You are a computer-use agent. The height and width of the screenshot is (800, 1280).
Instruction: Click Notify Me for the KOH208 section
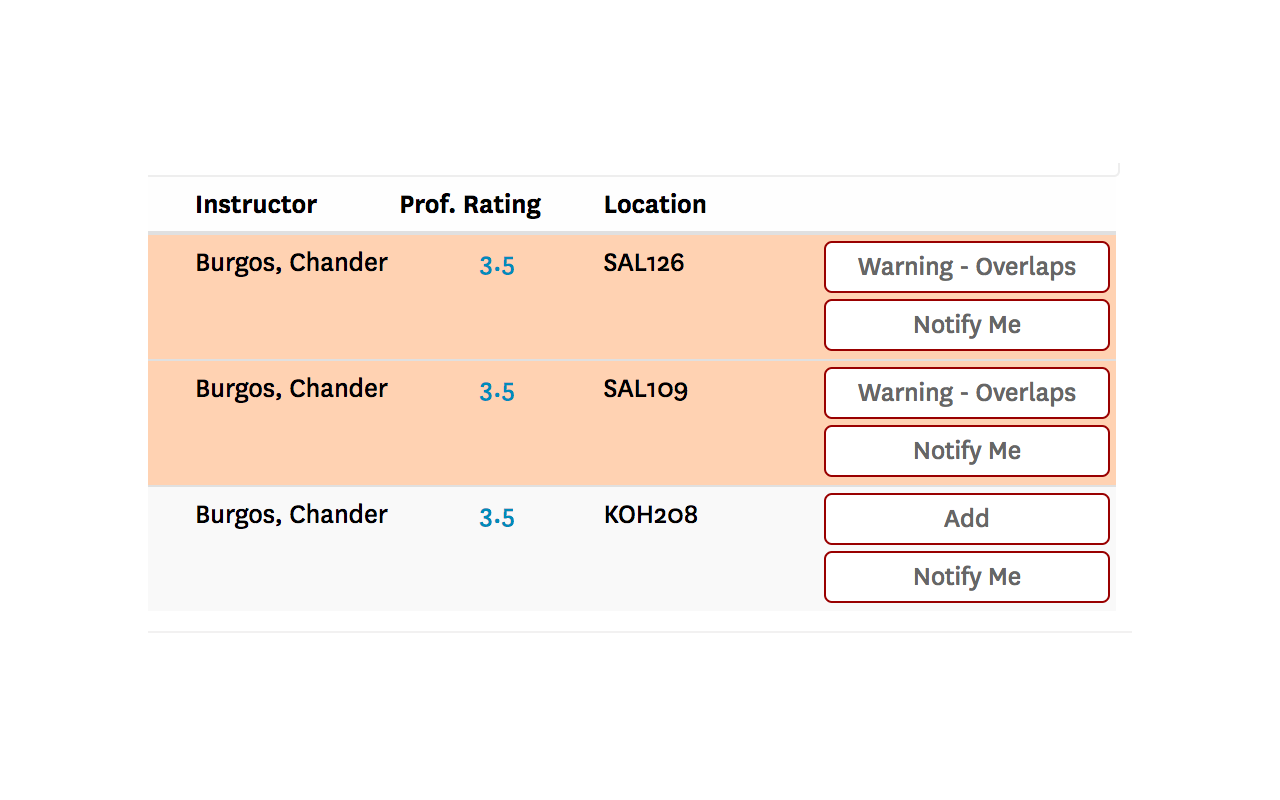click(966, 577)
